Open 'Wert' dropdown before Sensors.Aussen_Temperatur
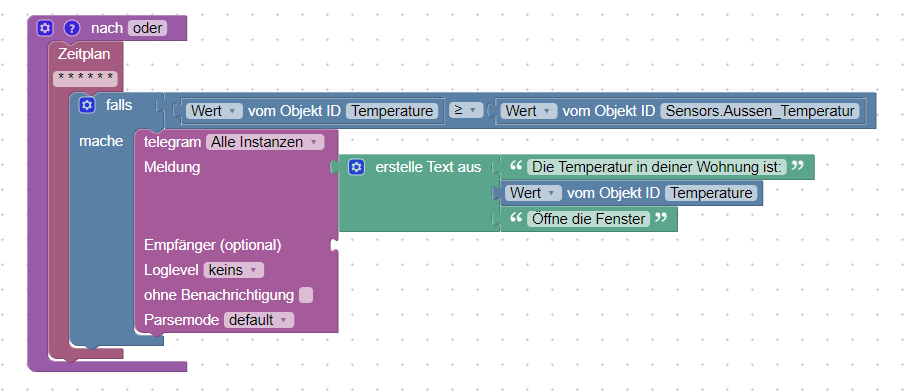914x391 pixels. click(529, 111)
